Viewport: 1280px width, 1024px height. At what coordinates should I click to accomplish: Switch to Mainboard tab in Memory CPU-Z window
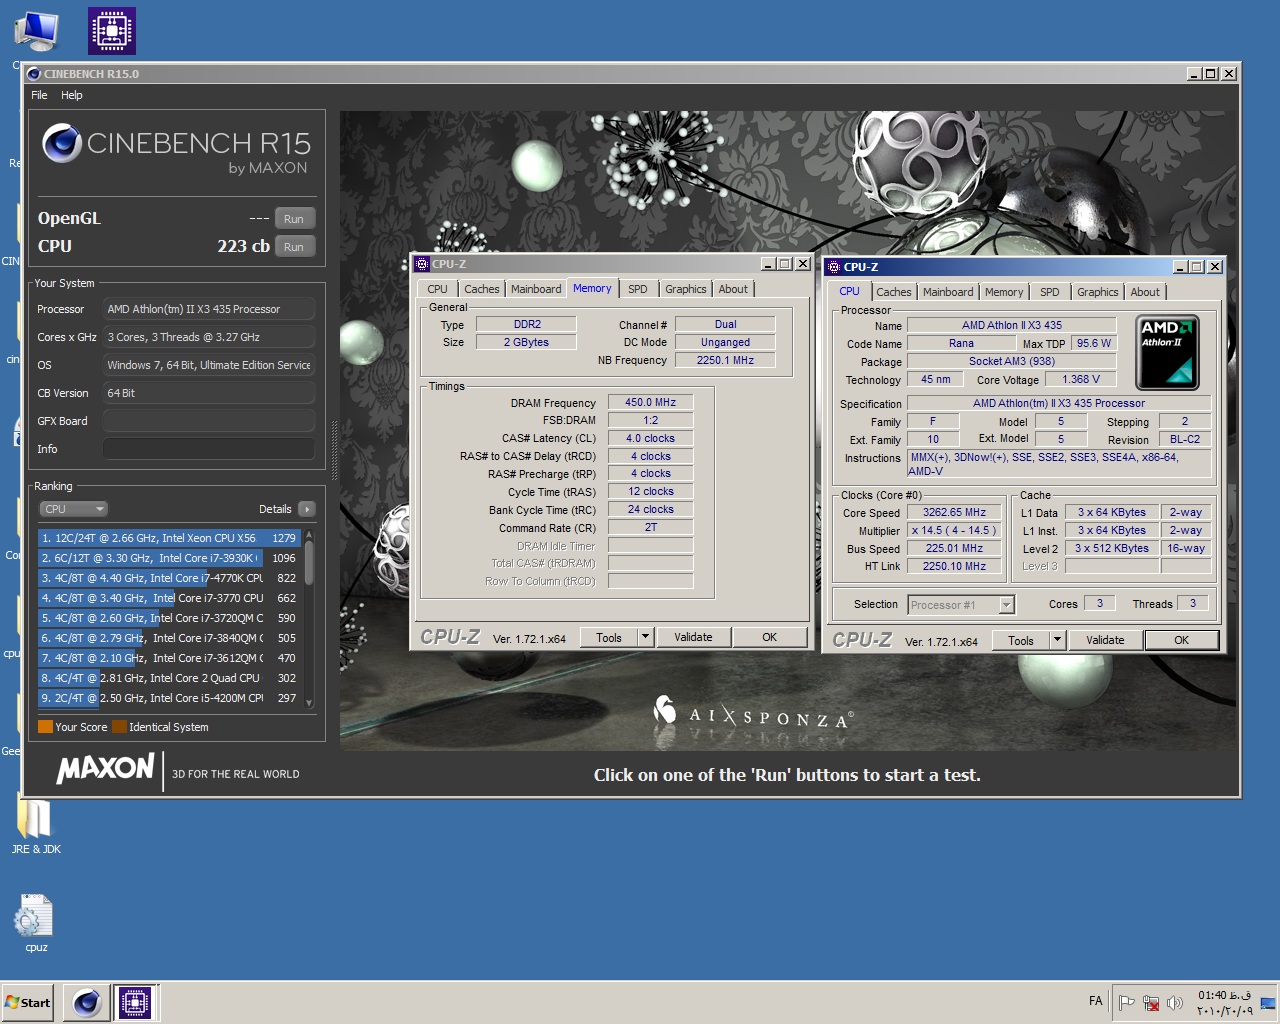click(536, 289)
